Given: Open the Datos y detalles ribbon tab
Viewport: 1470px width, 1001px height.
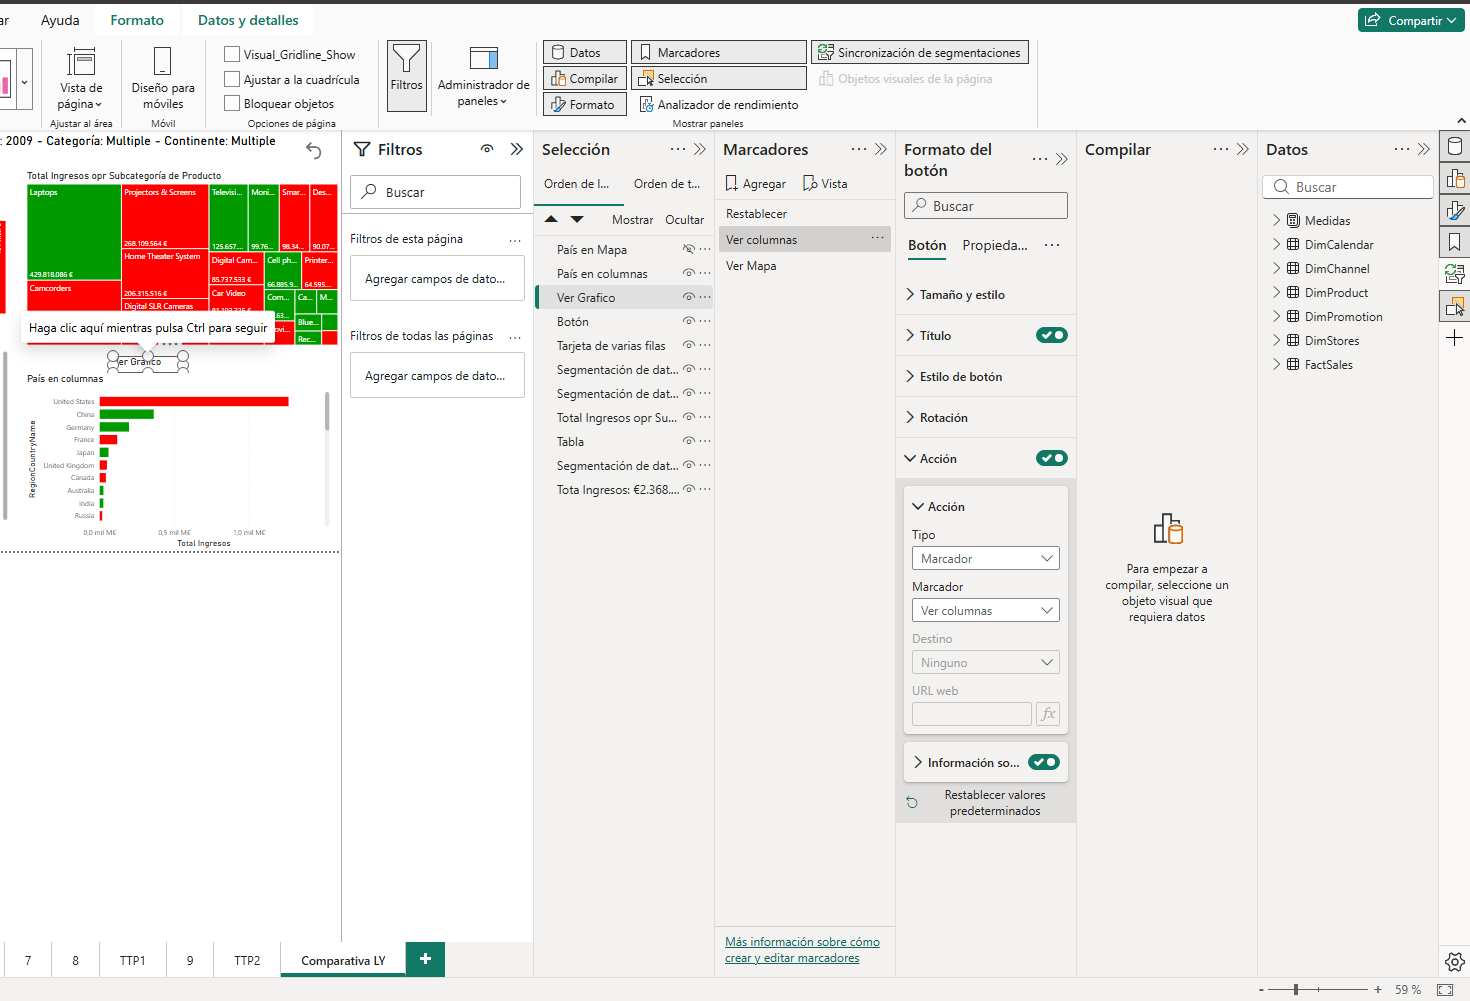Looking at the screenshot, I should (248, 20).
